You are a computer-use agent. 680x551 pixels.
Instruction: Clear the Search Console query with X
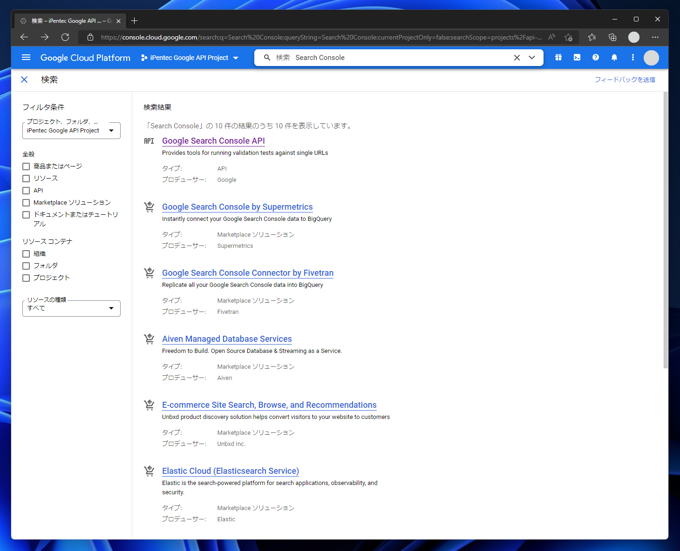[x=517, y=58]
